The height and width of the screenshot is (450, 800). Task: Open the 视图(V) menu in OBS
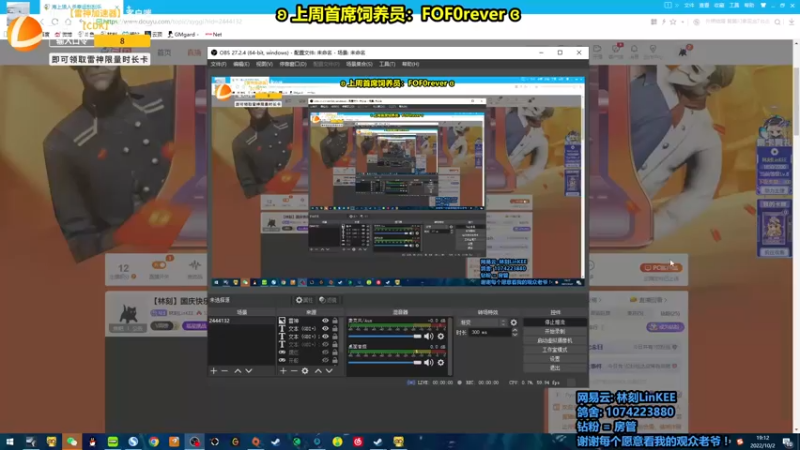pos(264,64)
